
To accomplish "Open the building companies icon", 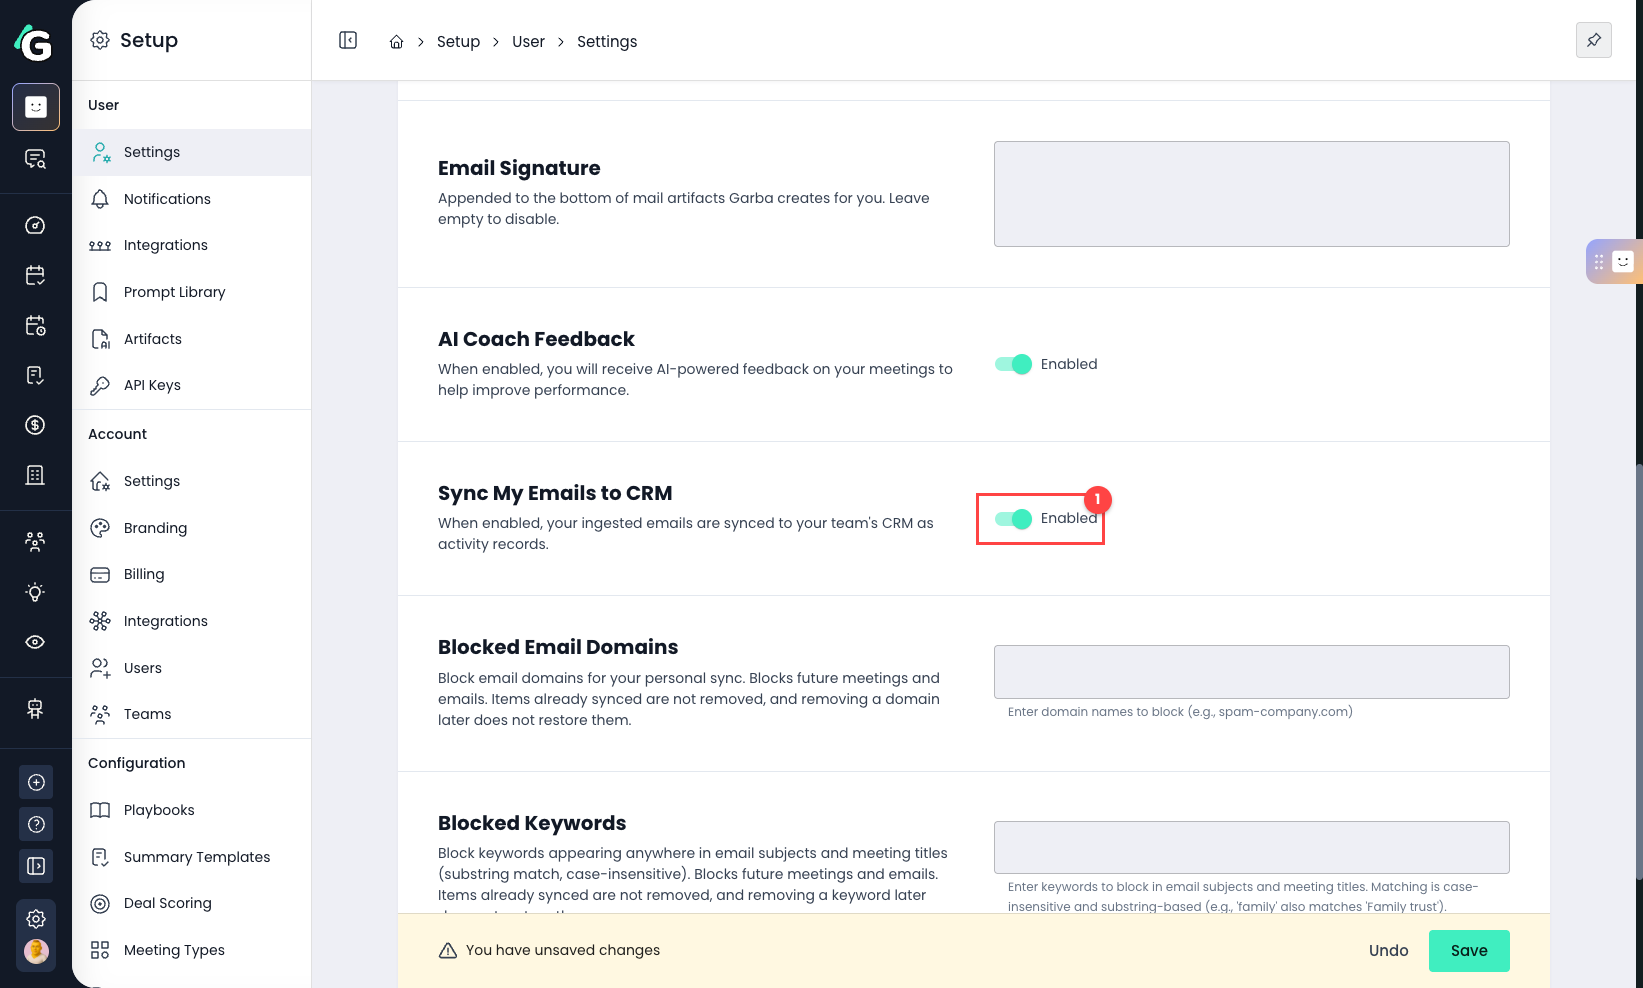I will (x=35, y=475).
